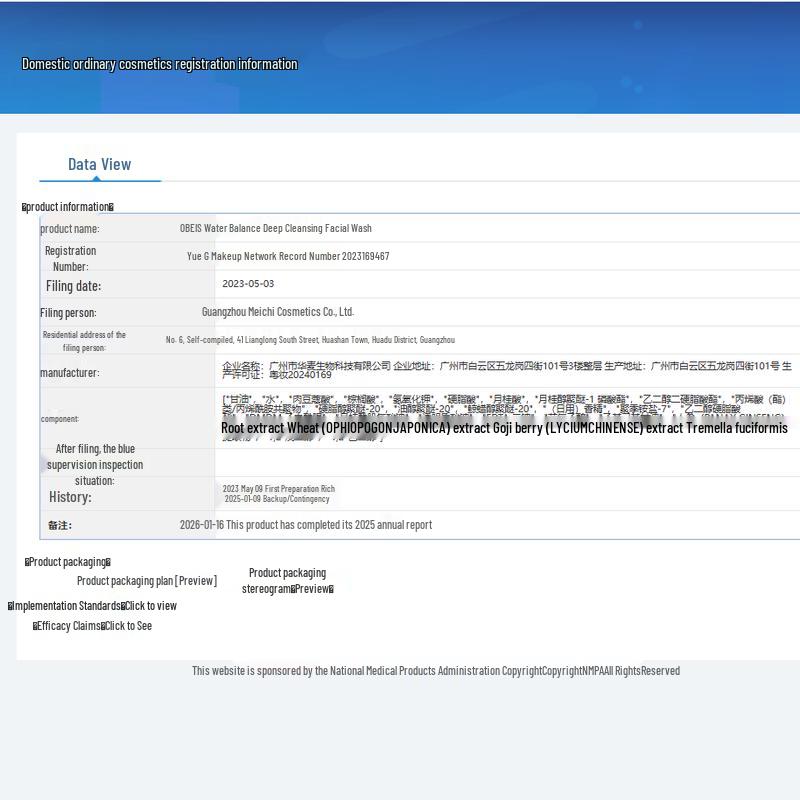The image size is (800, 800).
Task: Click the History row label
Action: pos(70,497)
